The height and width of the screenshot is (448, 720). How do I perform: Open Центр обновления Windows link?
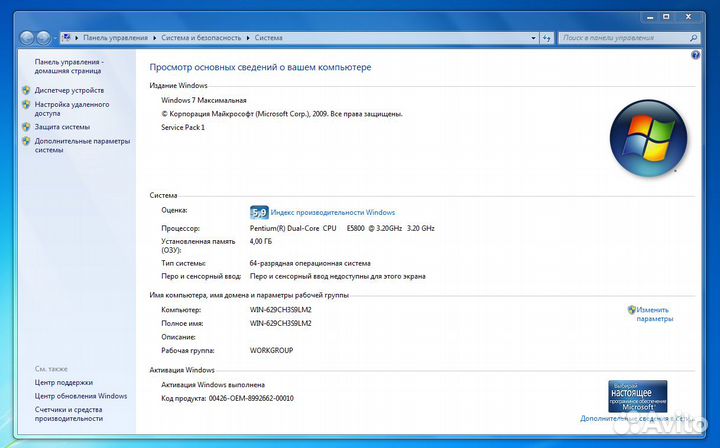tap(81, 396)
